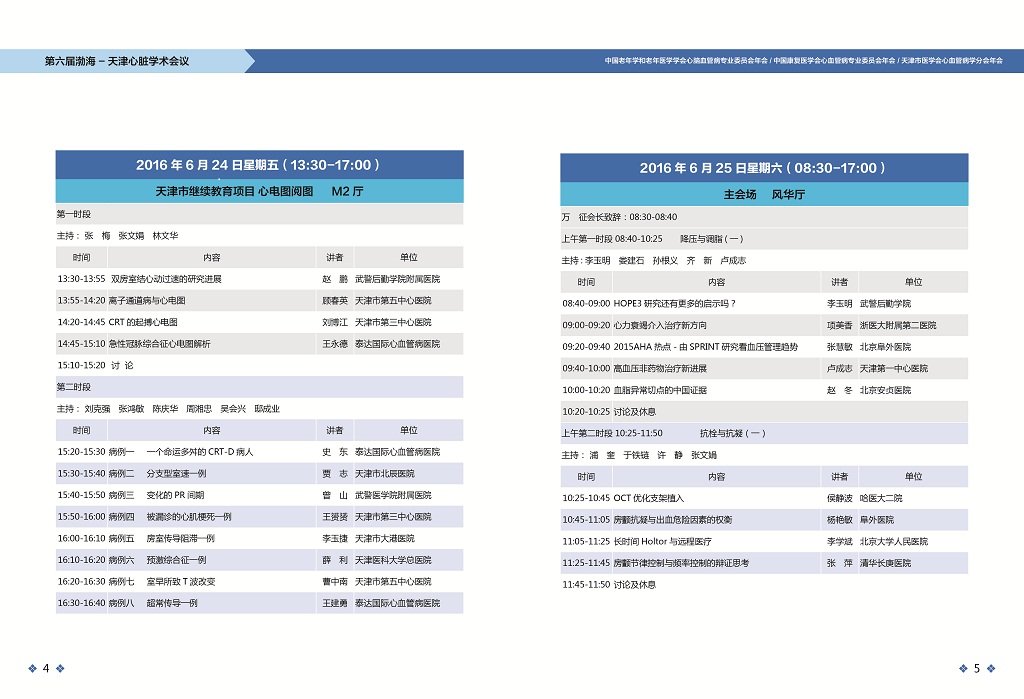1024x699 pixels.
Task: Click the time cell "10:20-10:25"
Action: pos(586,412)
